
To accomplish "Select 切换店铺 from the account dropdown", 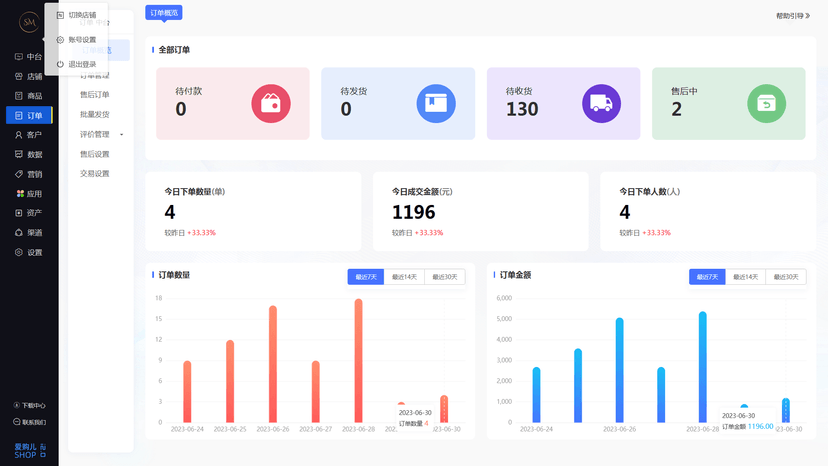I will 82,15.
